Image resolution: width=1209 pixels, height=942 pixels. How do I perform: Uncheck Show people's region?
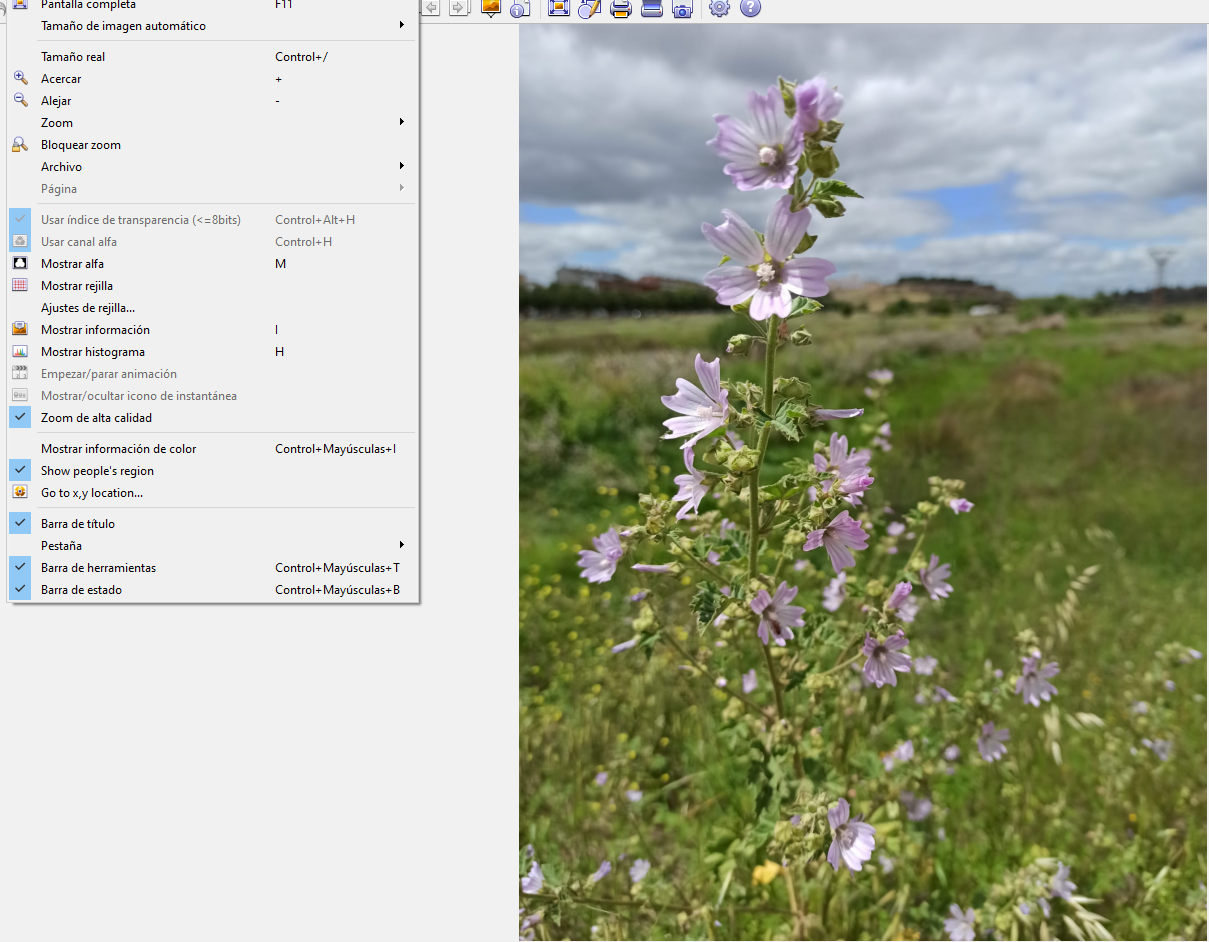pos(97,471)
